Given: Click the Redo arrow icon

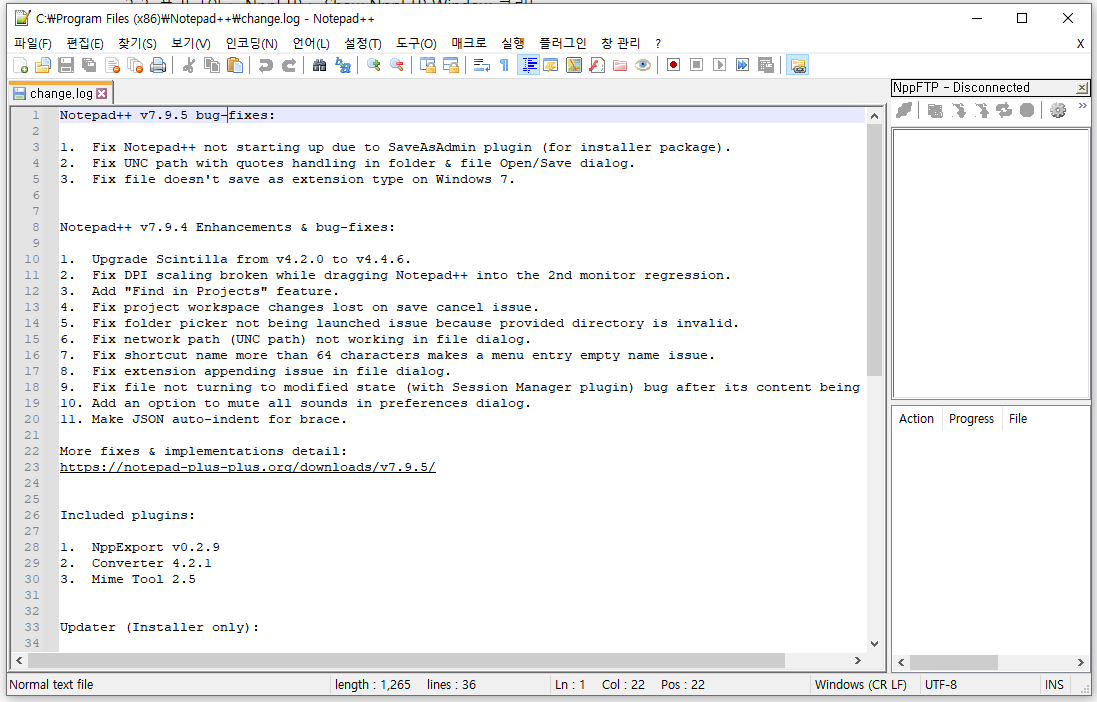Looking at the screenshot, I should tap(288, 66).
